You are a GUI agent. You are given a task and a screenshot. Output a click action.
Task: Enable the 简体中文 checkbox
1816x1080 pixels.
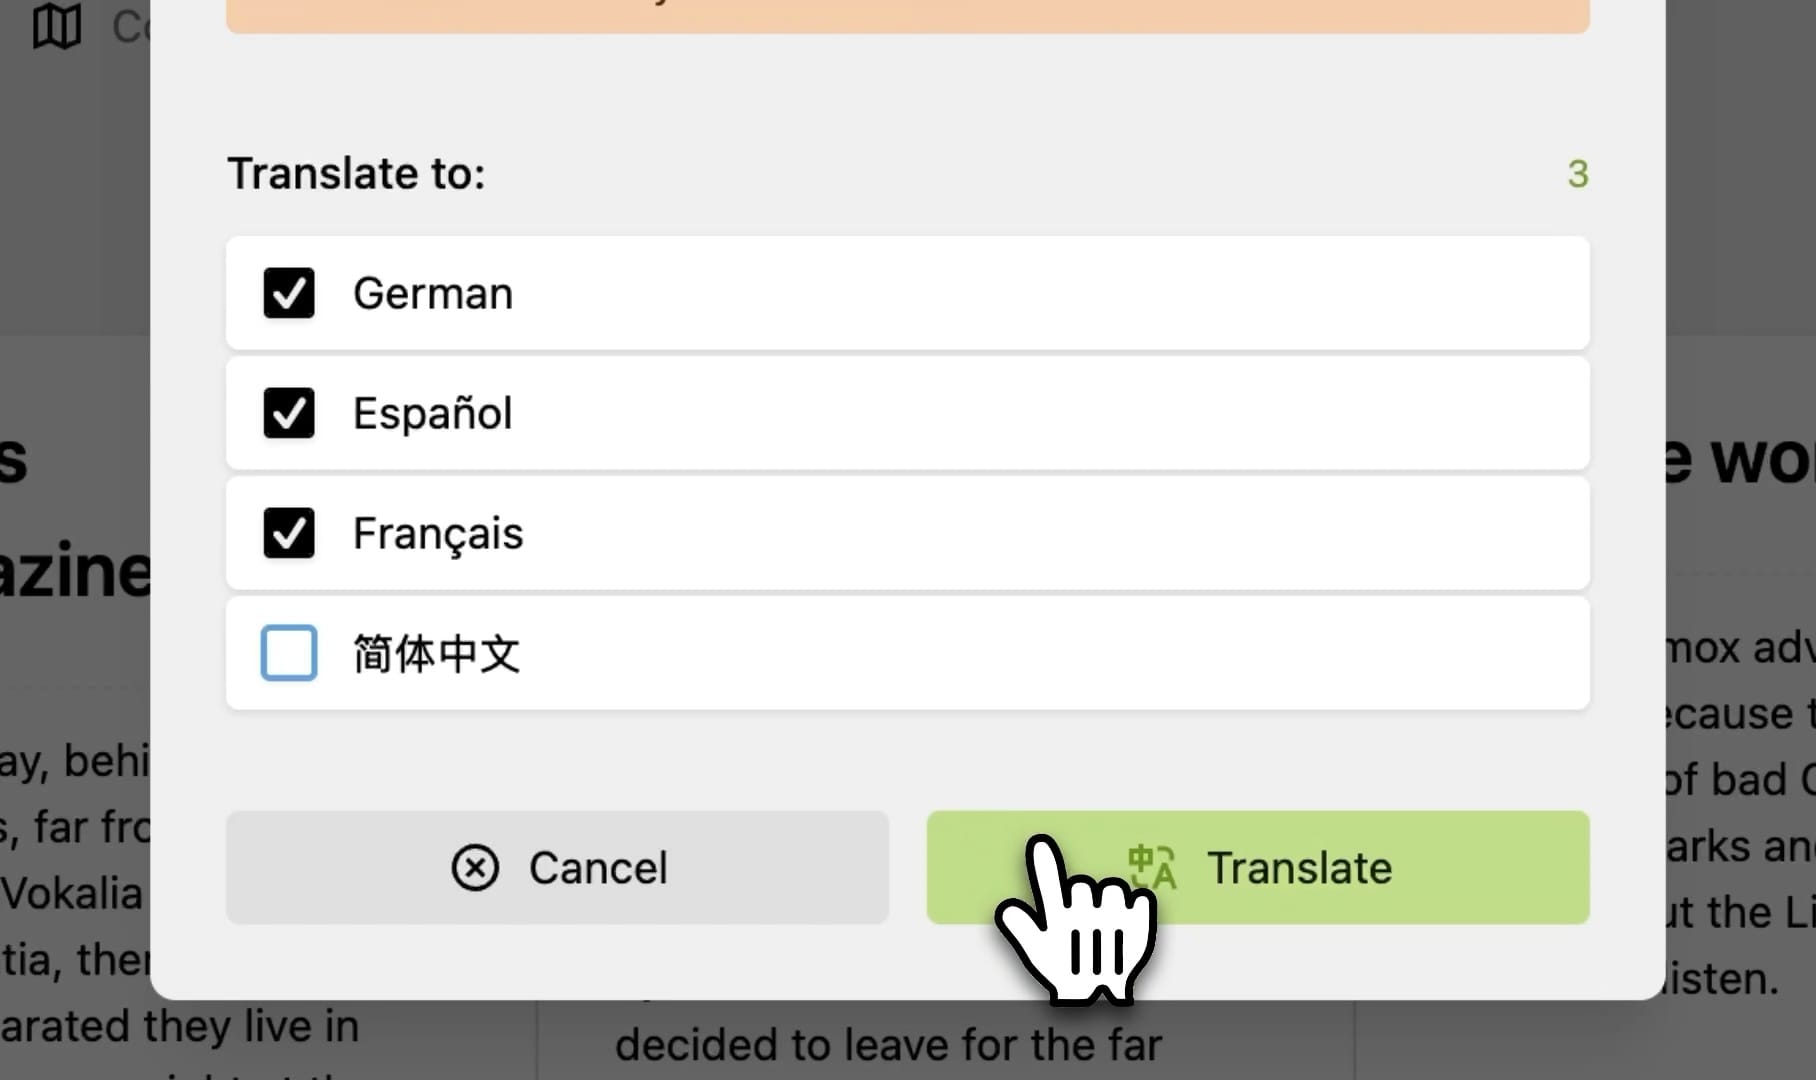pos(289,653)
